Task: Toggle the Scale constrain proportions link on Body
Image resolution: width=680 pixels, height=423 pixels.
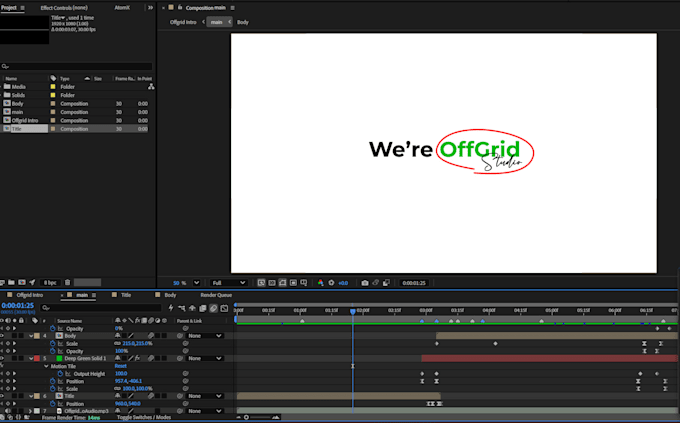Action: [x=117, y=344]
